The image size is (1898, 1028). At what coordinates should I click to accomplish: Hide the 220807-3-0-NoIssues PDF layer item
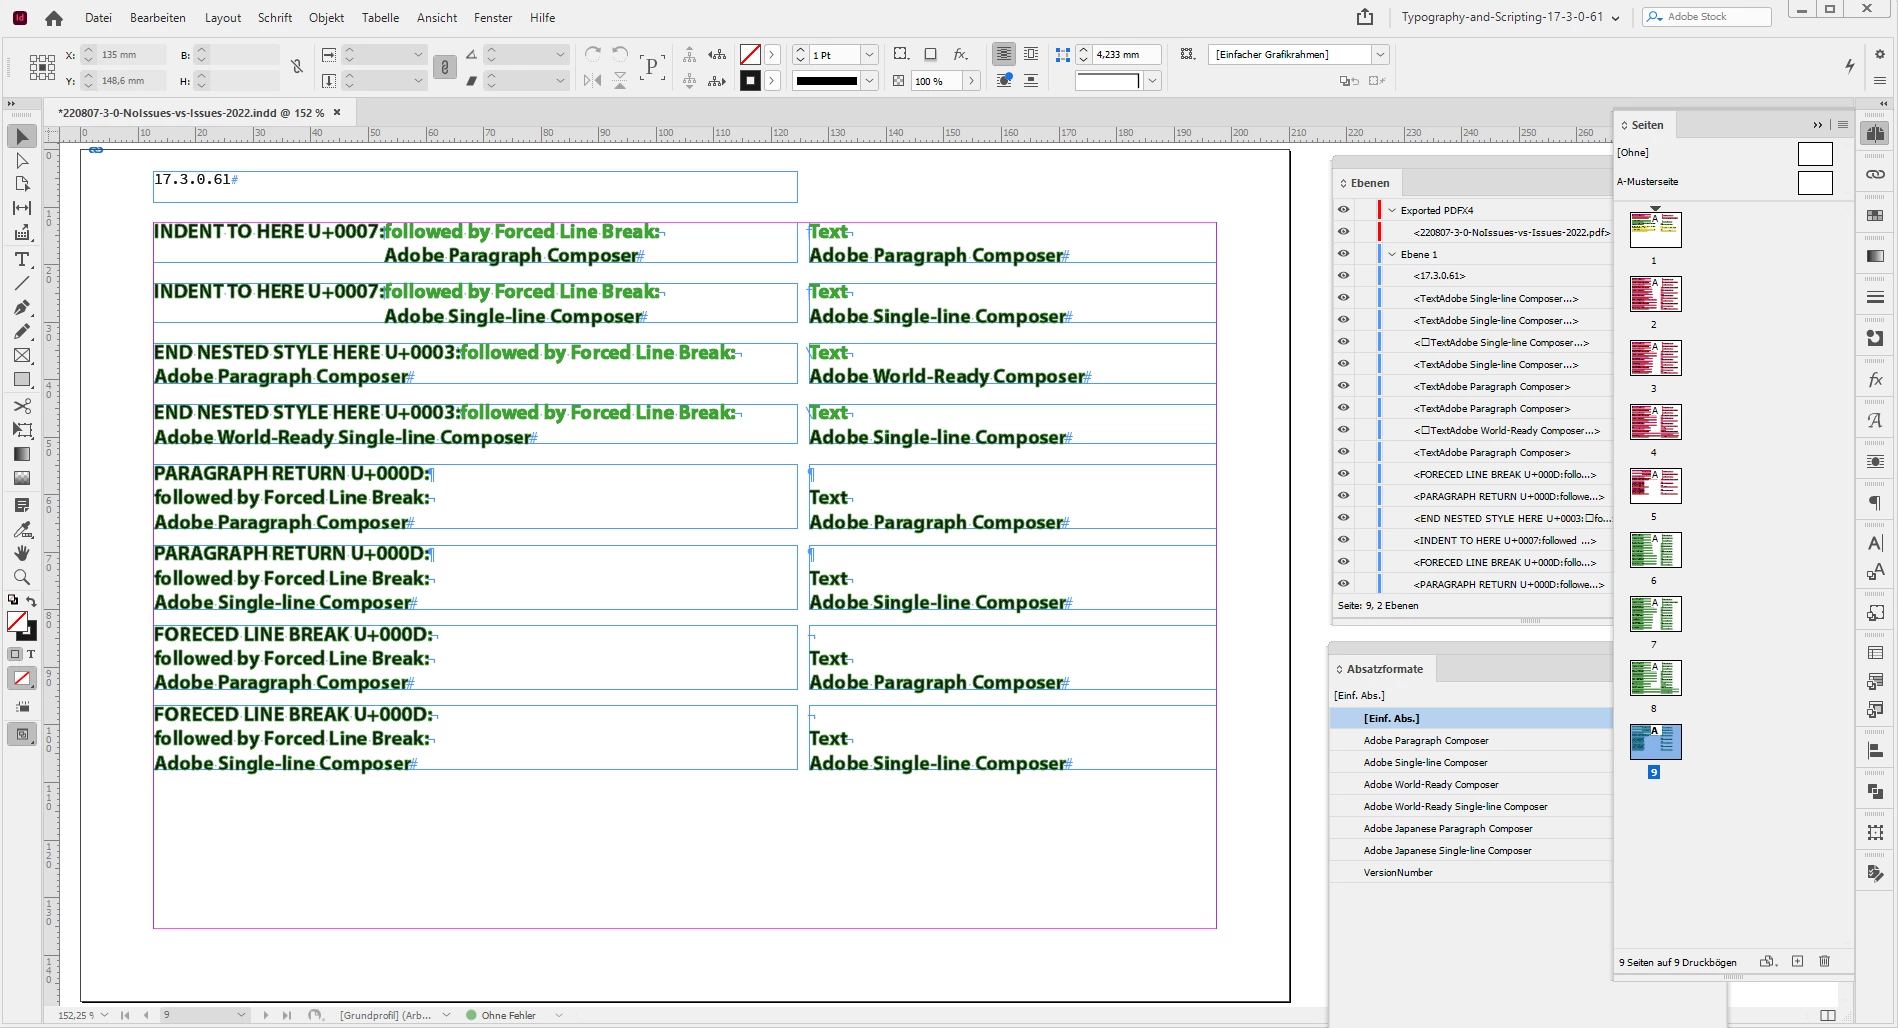click(1343, 232)
